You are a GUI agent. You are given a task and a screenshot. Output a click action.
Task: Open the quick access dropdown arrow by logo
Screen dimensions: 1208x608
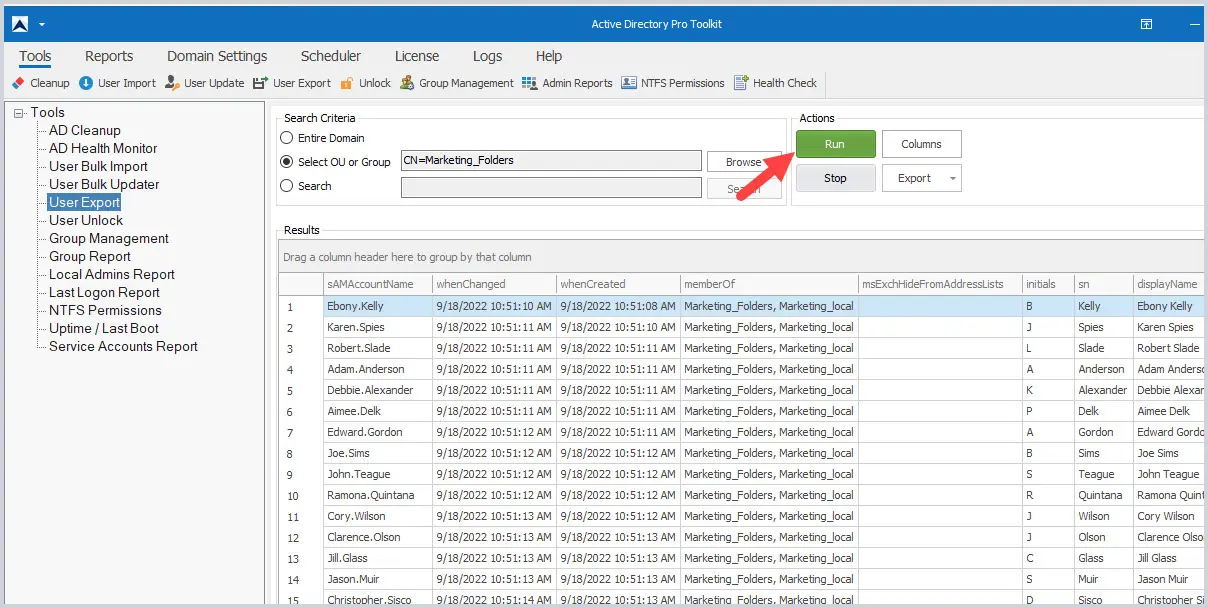pos(42,24)
